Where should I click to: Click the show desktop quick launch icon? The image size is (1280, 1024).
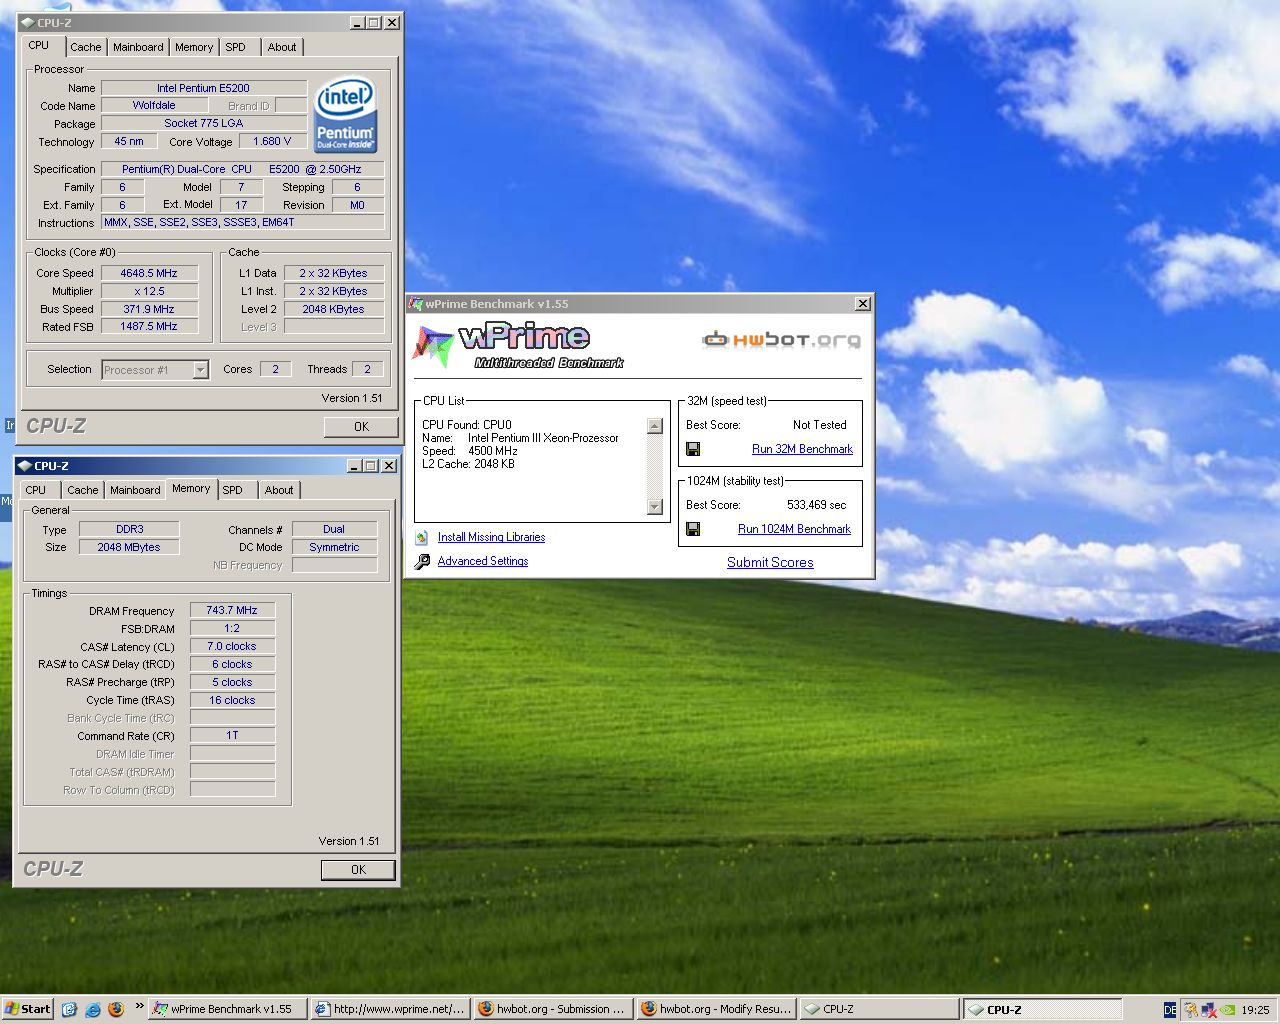click(x=69, y=1009)
